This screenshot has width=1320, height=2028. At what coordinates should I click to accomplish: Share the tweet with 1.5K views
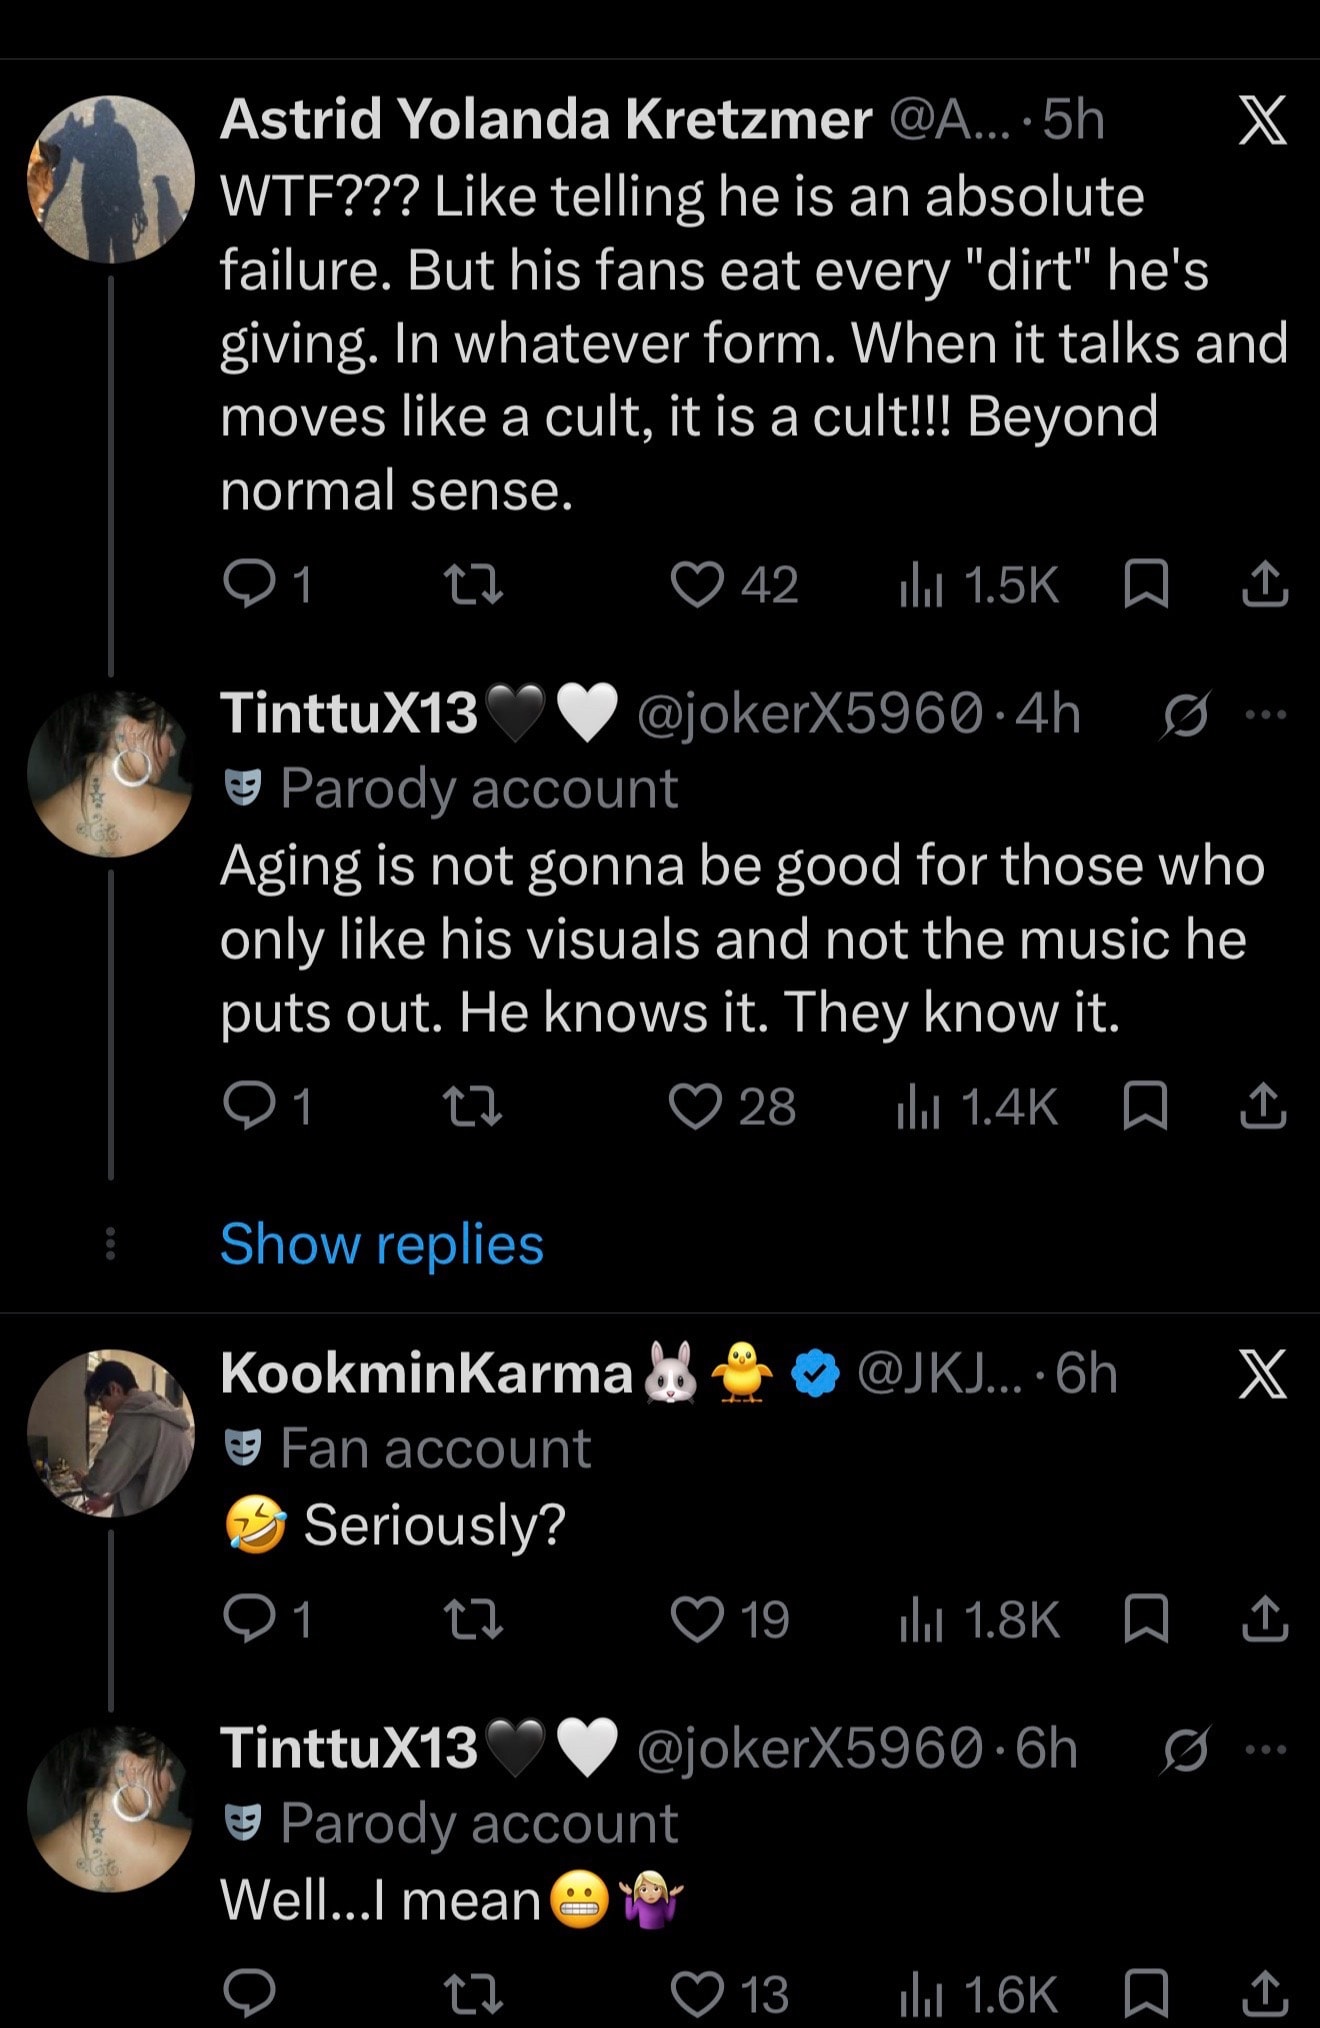(1264, 585)
